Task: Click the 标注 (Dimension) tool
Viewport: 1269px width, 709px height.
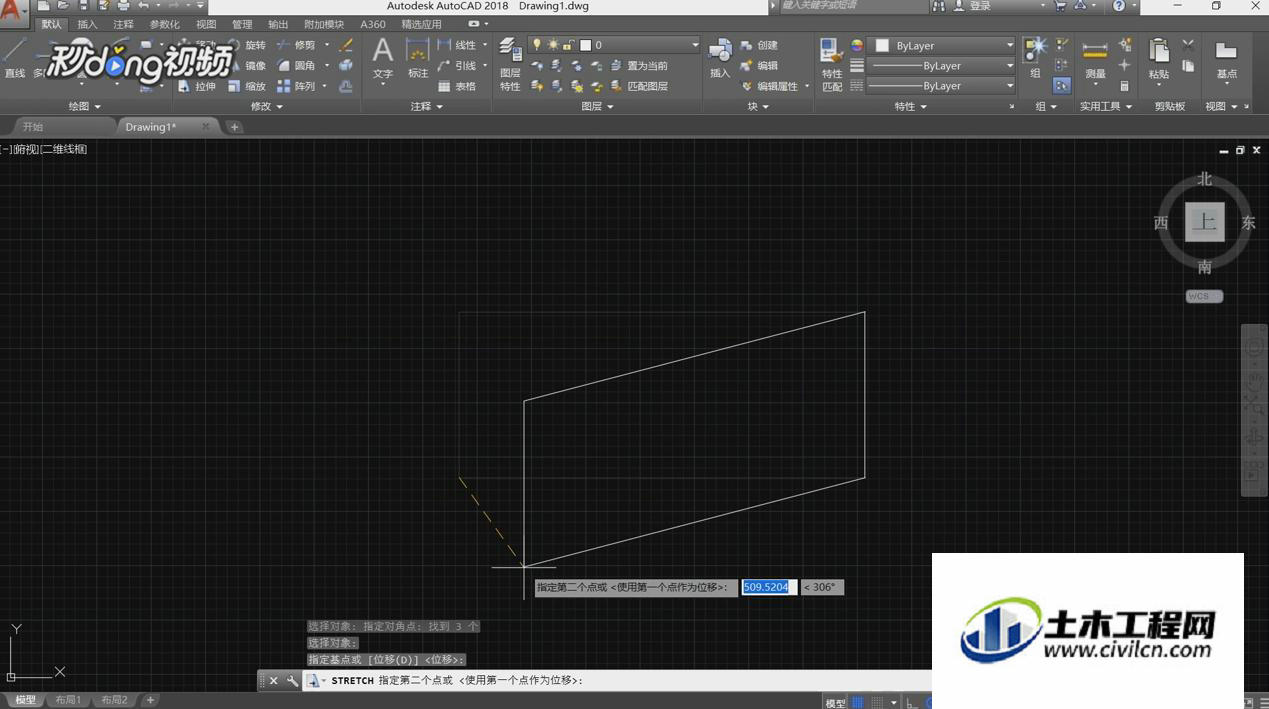Action: tap(418, 58)
